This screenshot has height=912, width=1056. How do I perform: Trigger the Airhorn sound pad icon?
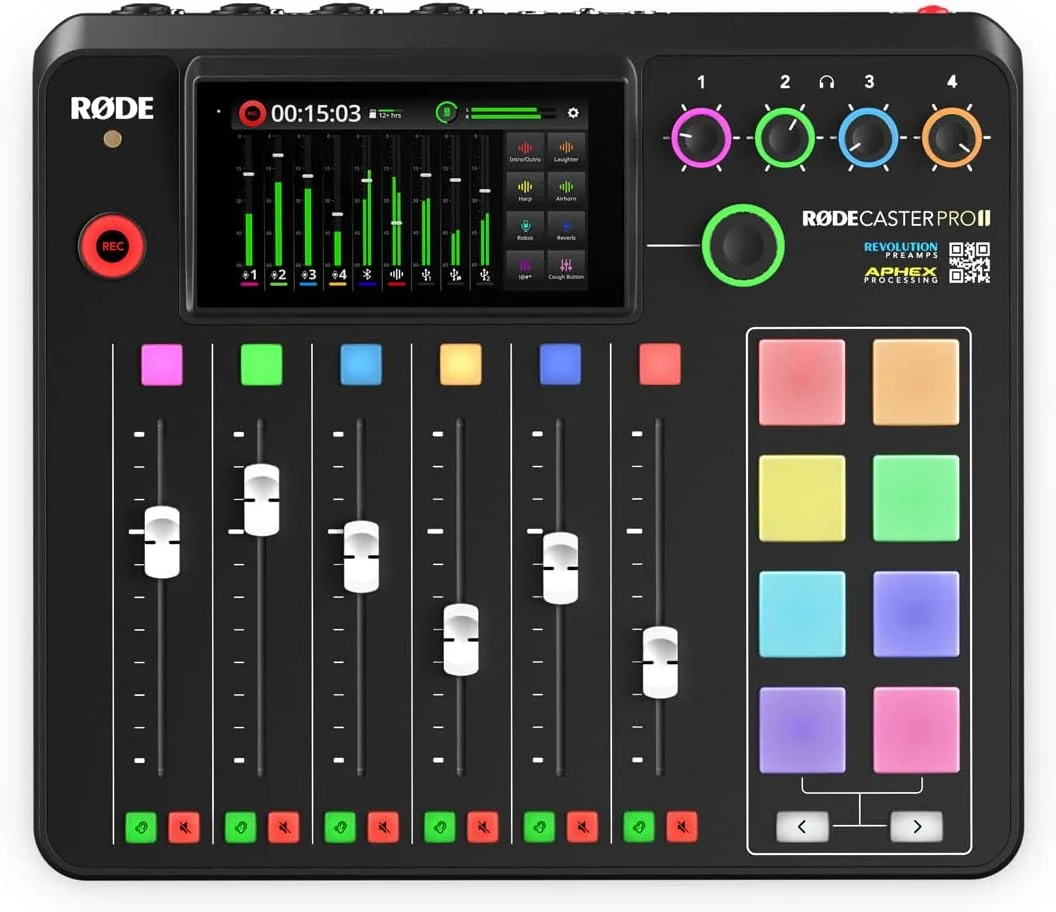[x=566, y=186]
